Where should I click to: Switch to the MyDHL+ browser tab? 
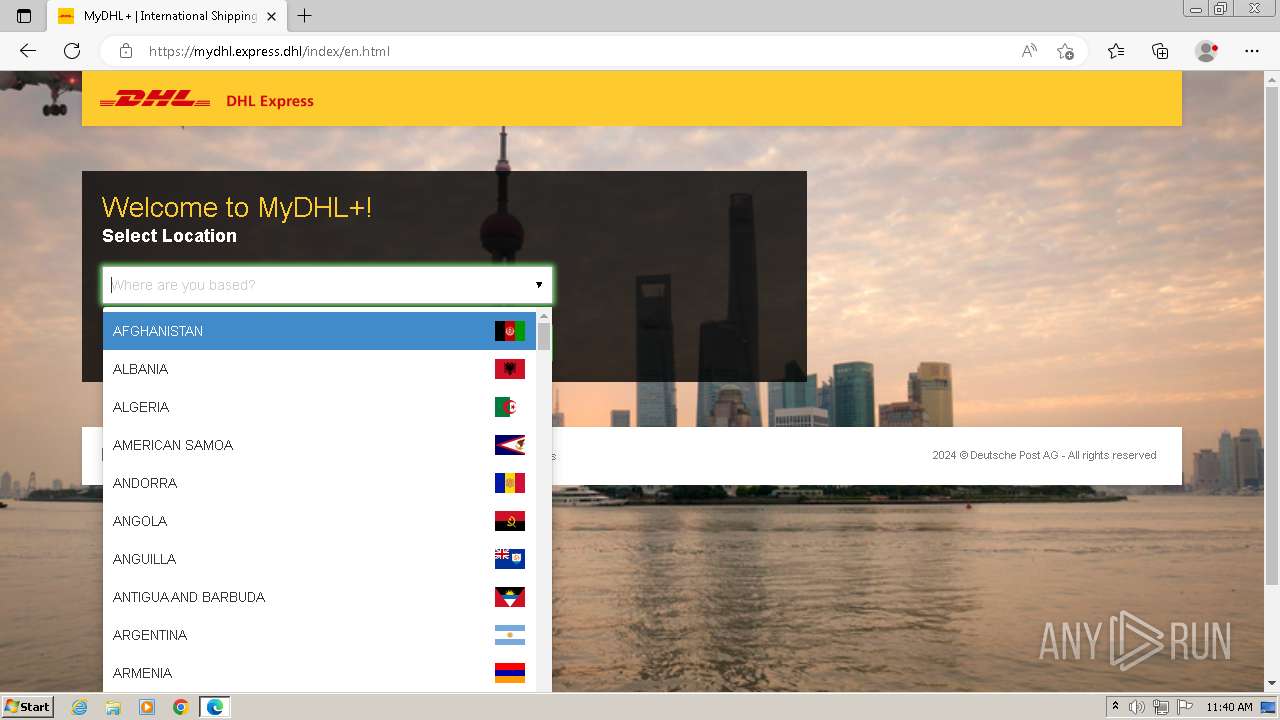(x=167, y=16)
